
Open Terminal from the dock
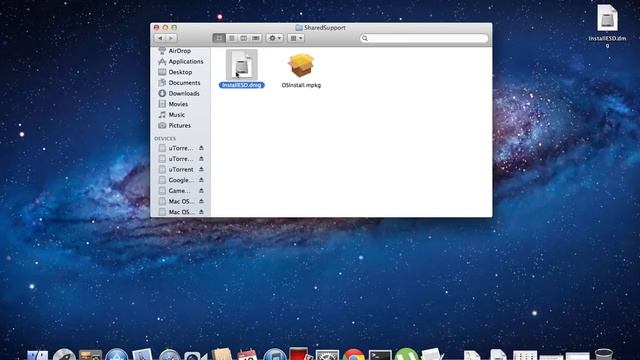tap(380, 355)
